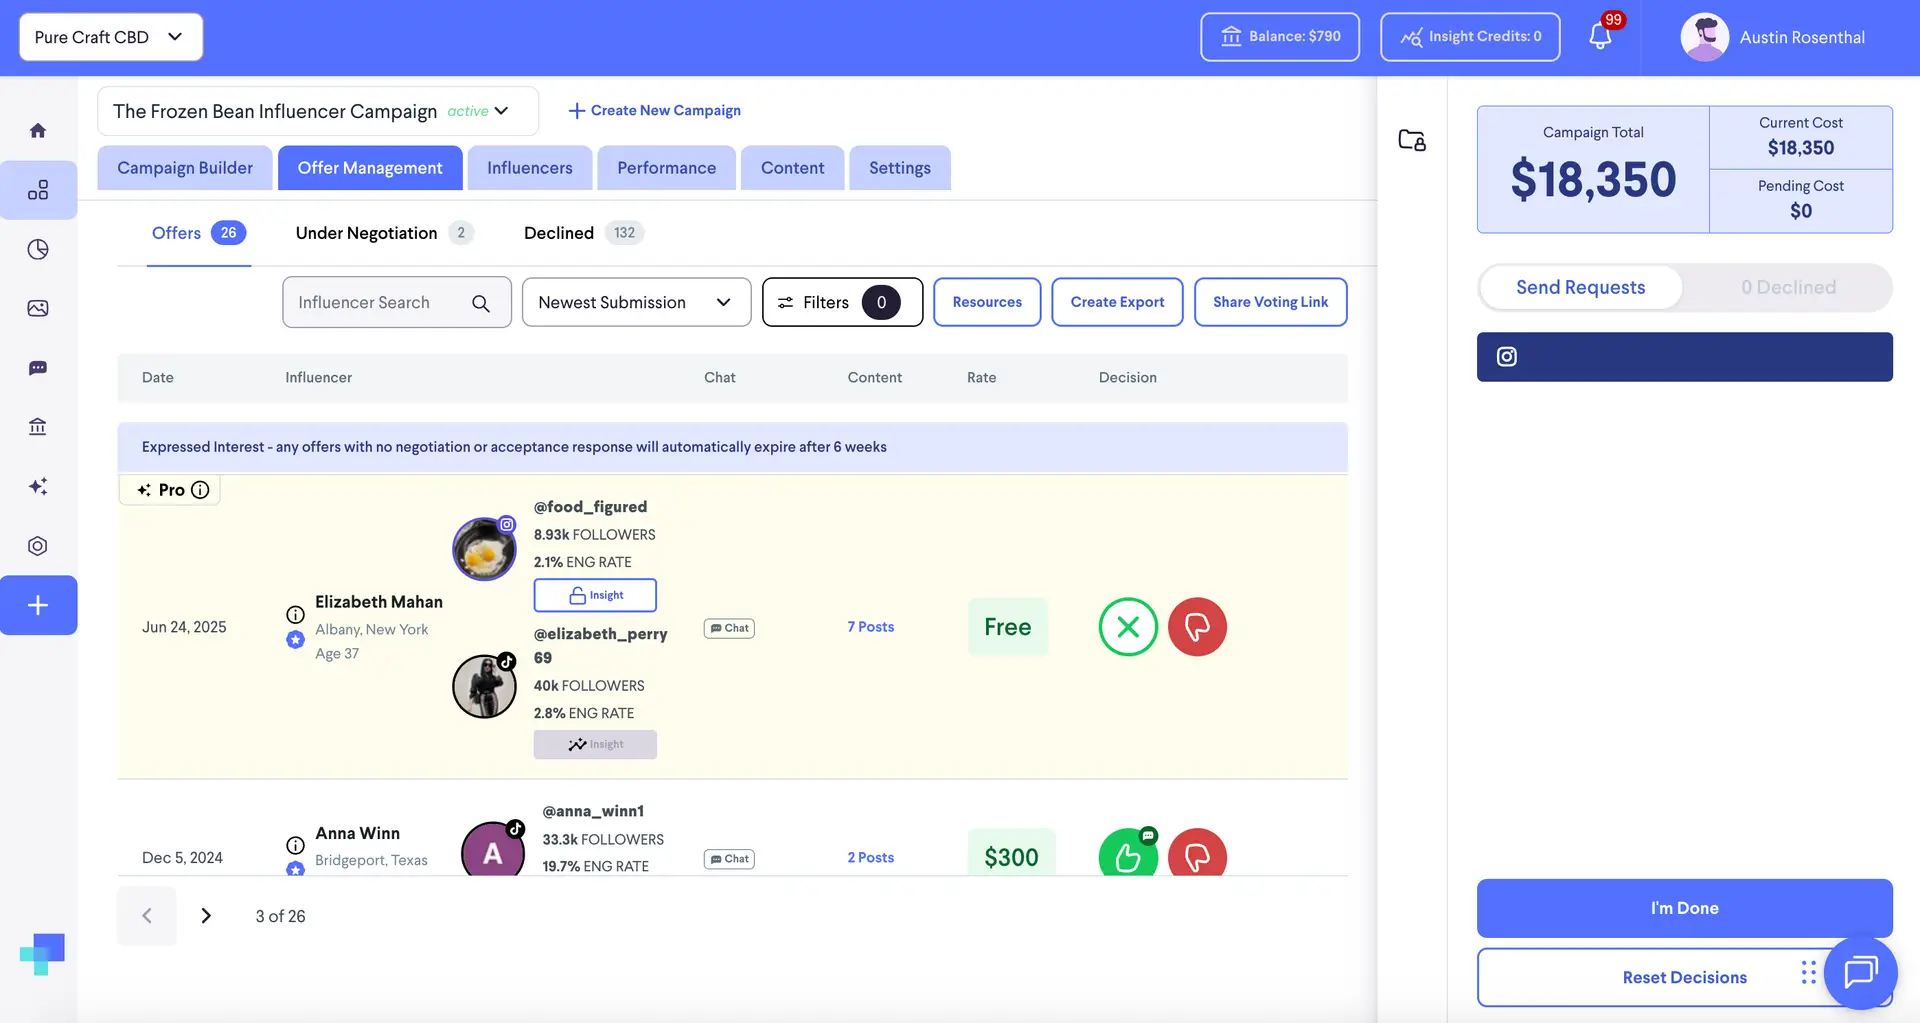This screenshot has height=1023, width=1920.
Task: Open the Home icon in the sidebar
Action: [x=38, y=130]
